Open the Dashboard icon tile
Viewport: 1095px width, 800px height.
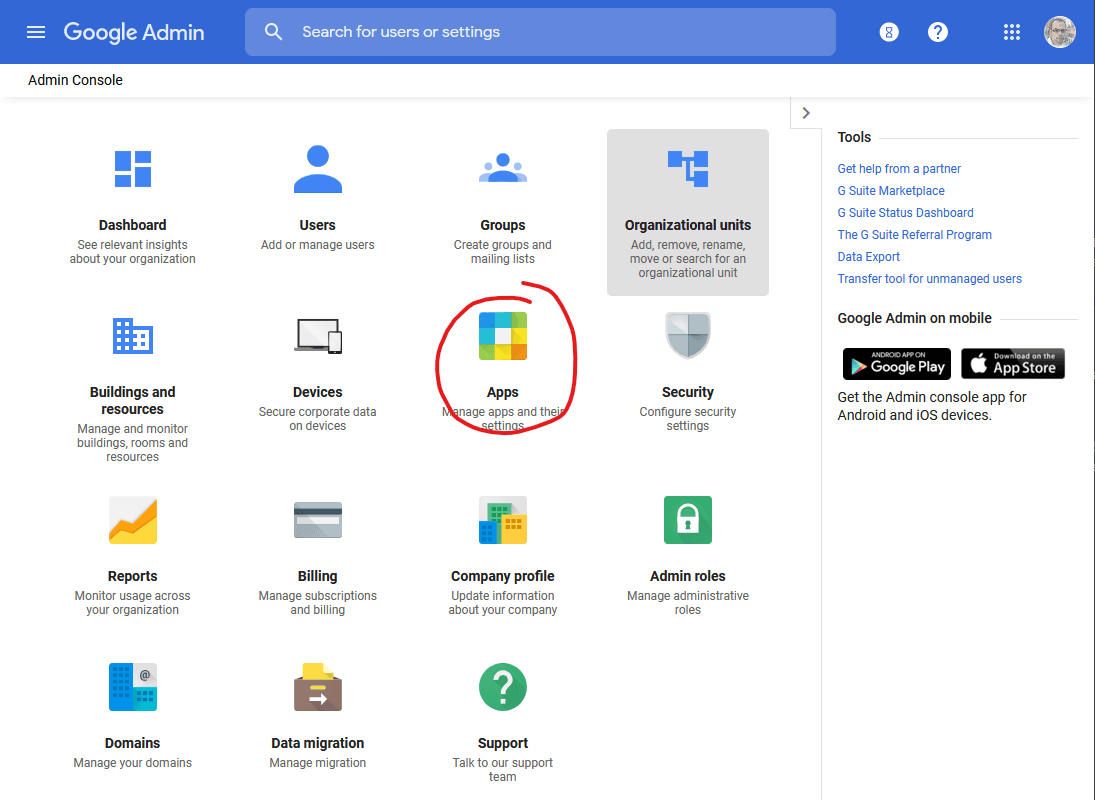tap(132, 169)
